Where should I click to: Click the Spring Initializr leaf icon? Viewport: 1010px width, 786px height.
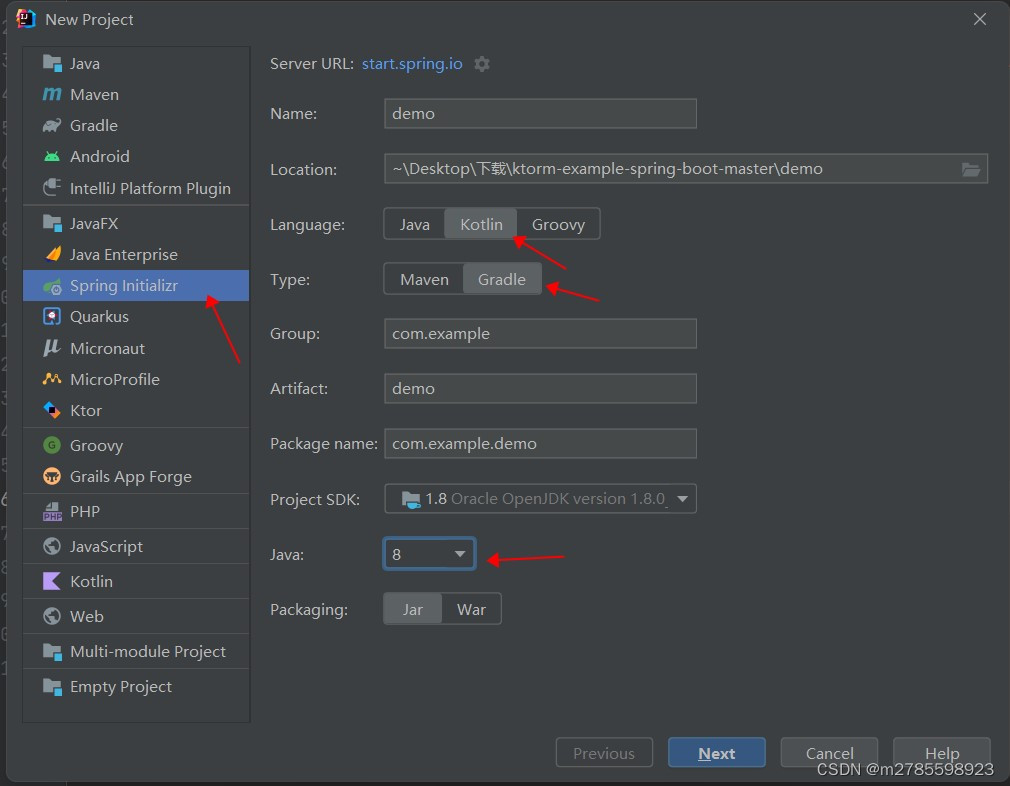coord(52,285)
